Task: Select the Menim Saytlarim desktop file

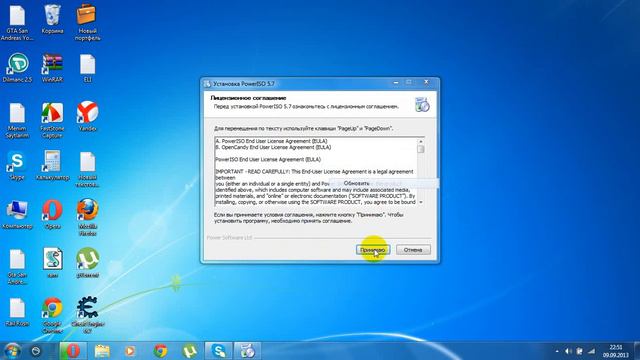Action: coord(17,120)
